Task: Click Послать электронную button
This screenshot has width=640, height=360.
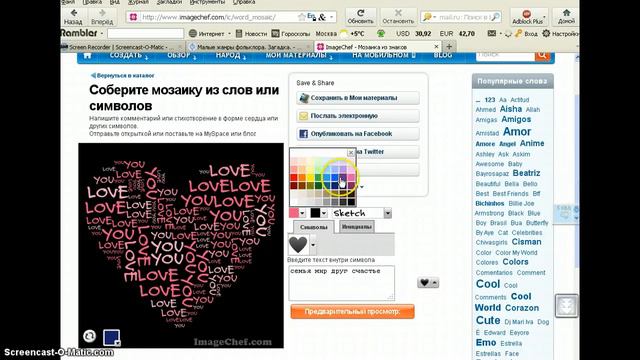Action: click(358, 116)
